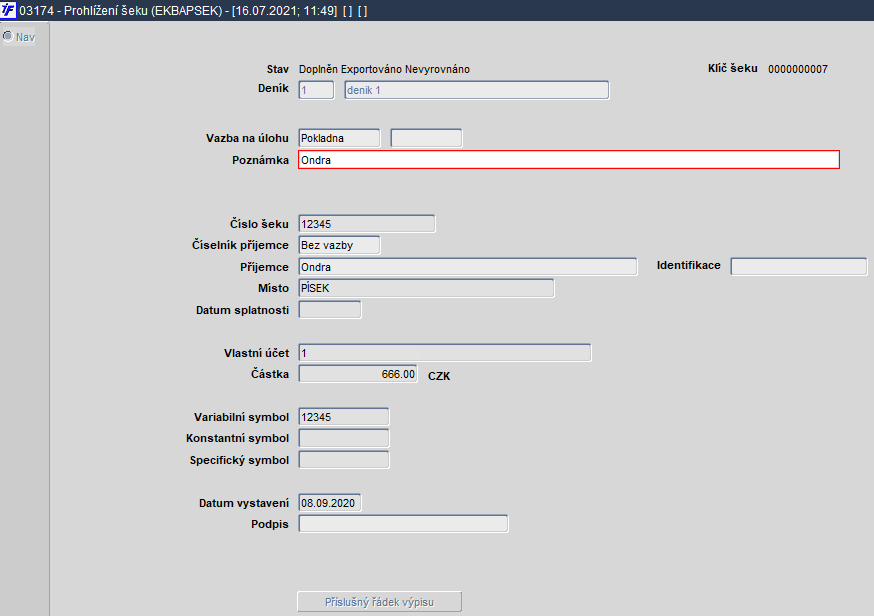The image size is (874, 616).
Task: Click the empty field next to Pokladna
Action: (x=426, y=138)
